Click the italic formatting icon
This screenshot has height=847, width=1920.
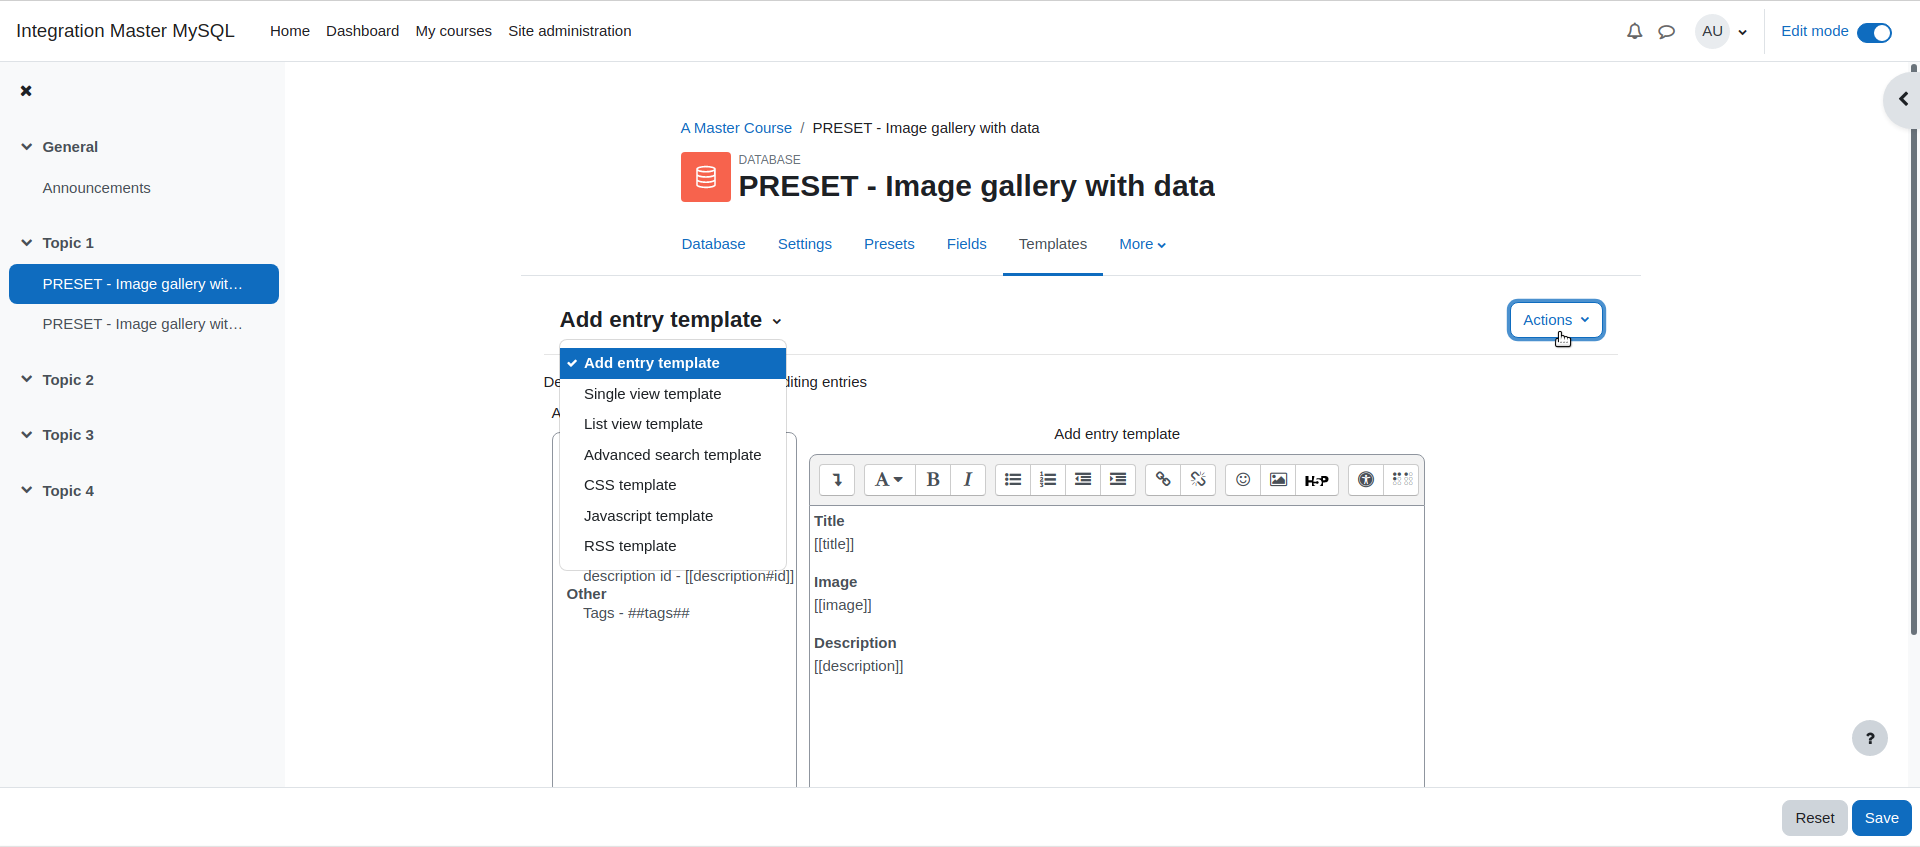tap(968, 480)
